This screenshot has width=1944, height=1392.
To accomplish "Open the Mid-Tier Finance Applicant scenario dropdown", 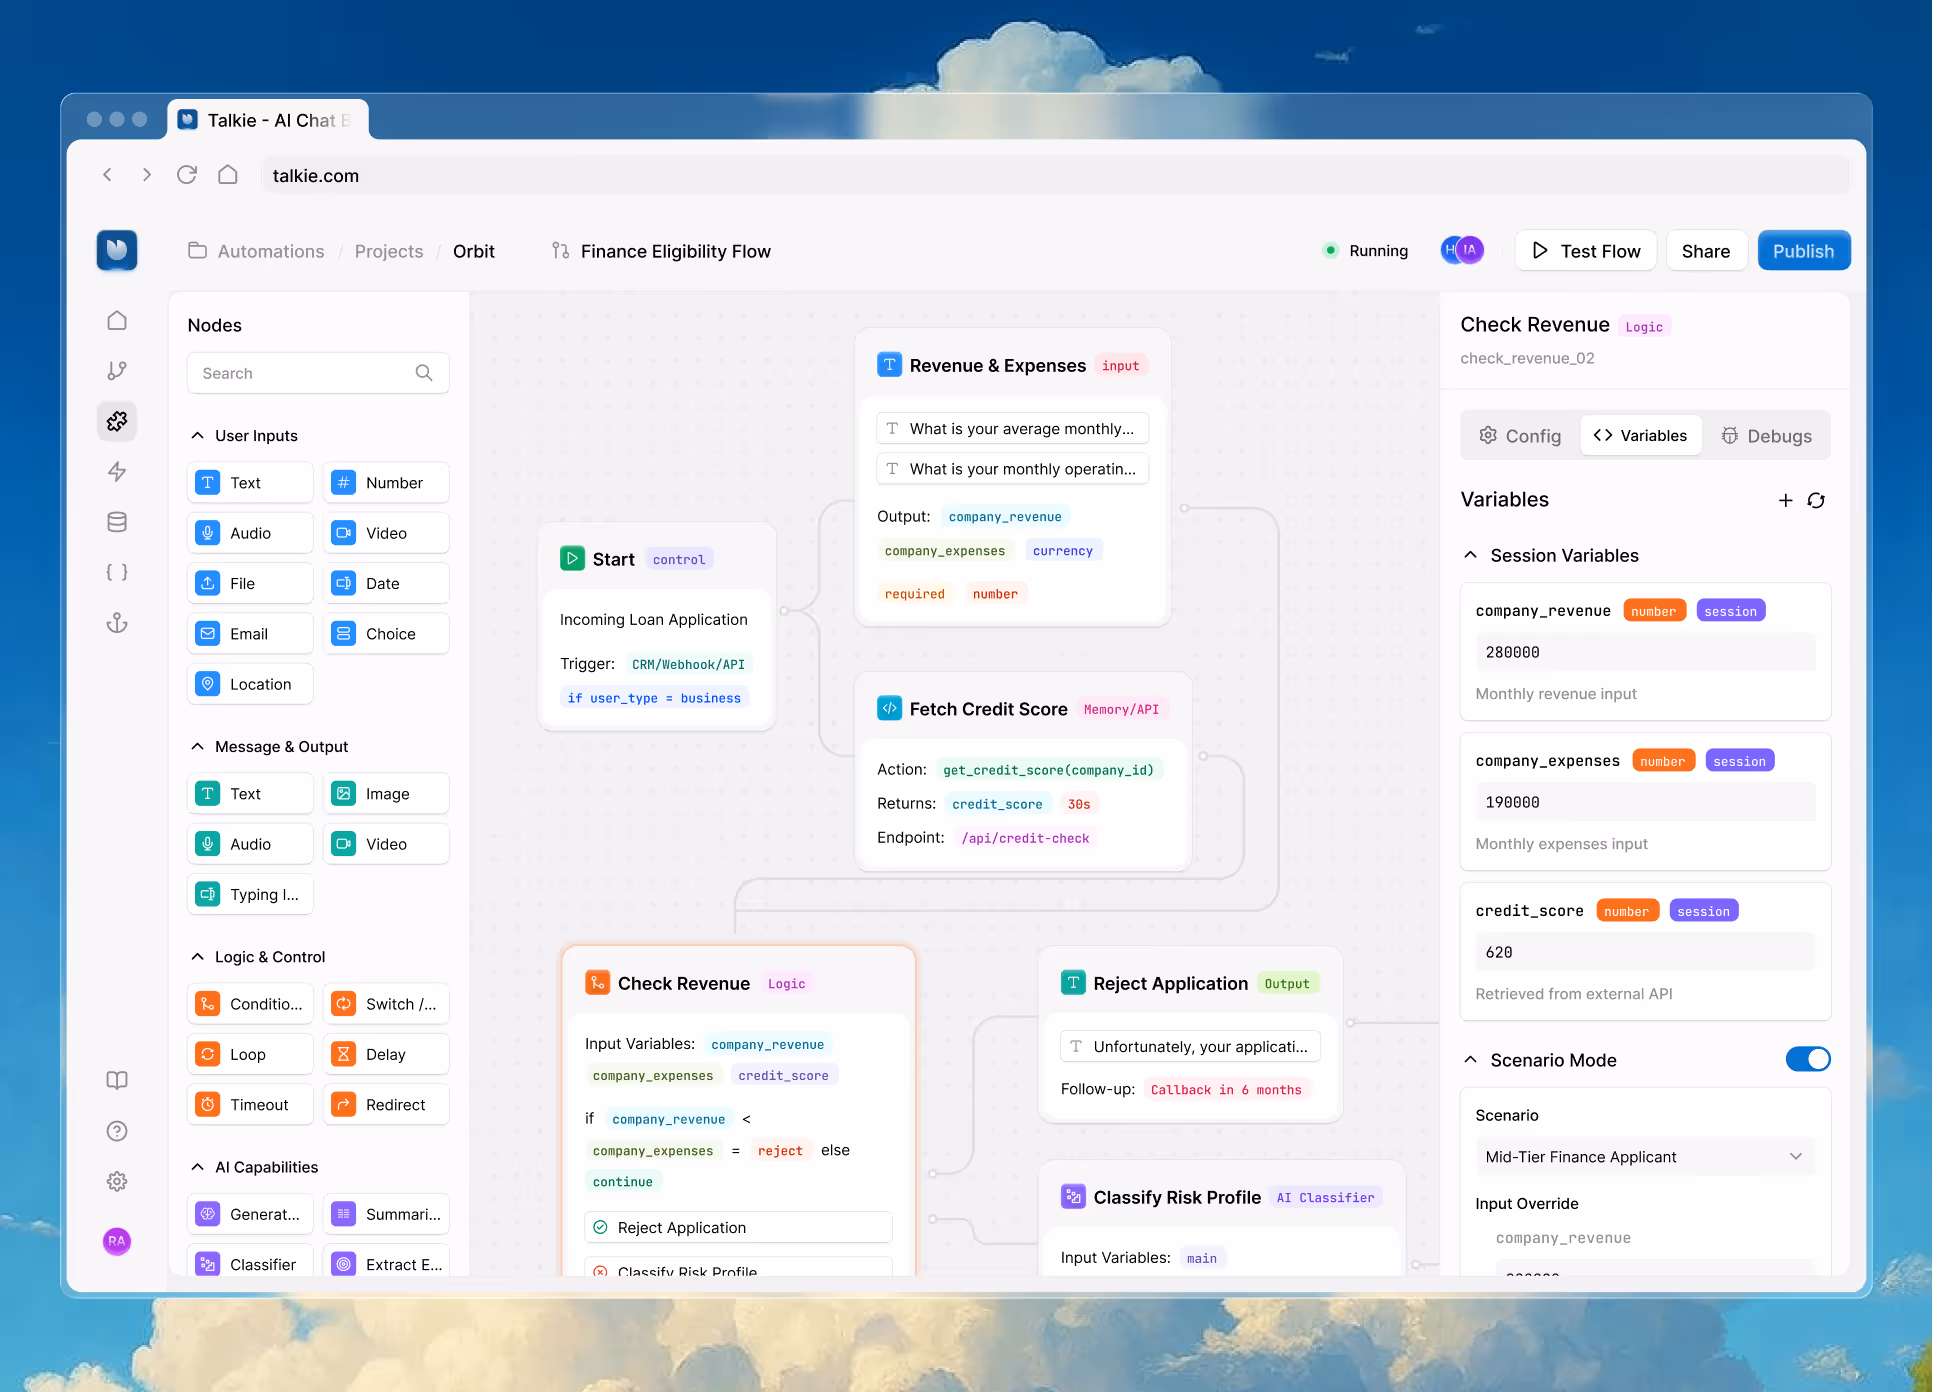I will click(x=1645, y=1157).
